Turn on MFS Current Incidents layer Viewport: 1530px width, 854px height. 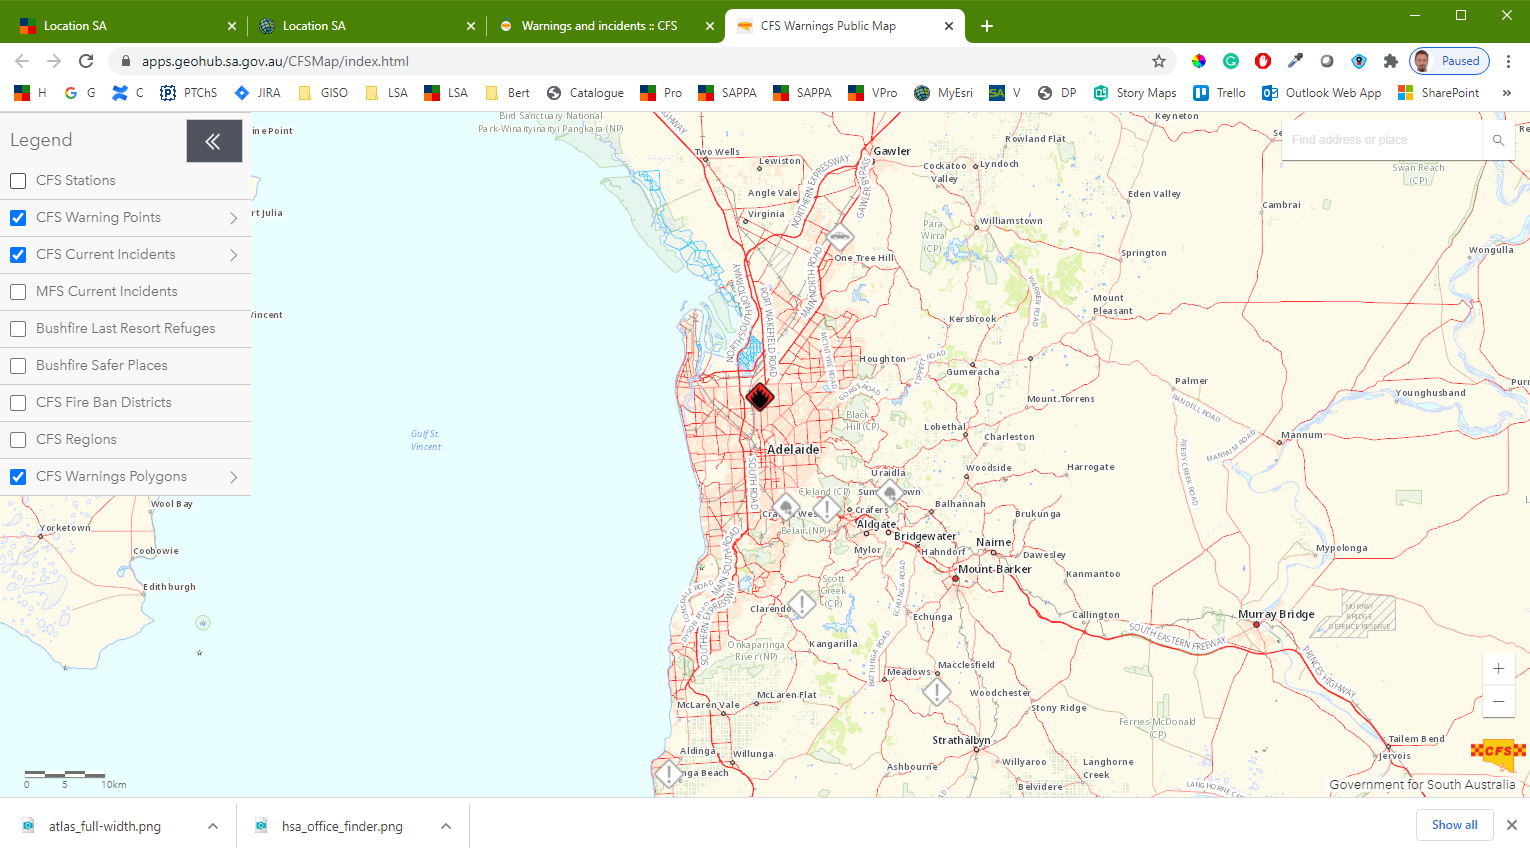coord(17,291)
